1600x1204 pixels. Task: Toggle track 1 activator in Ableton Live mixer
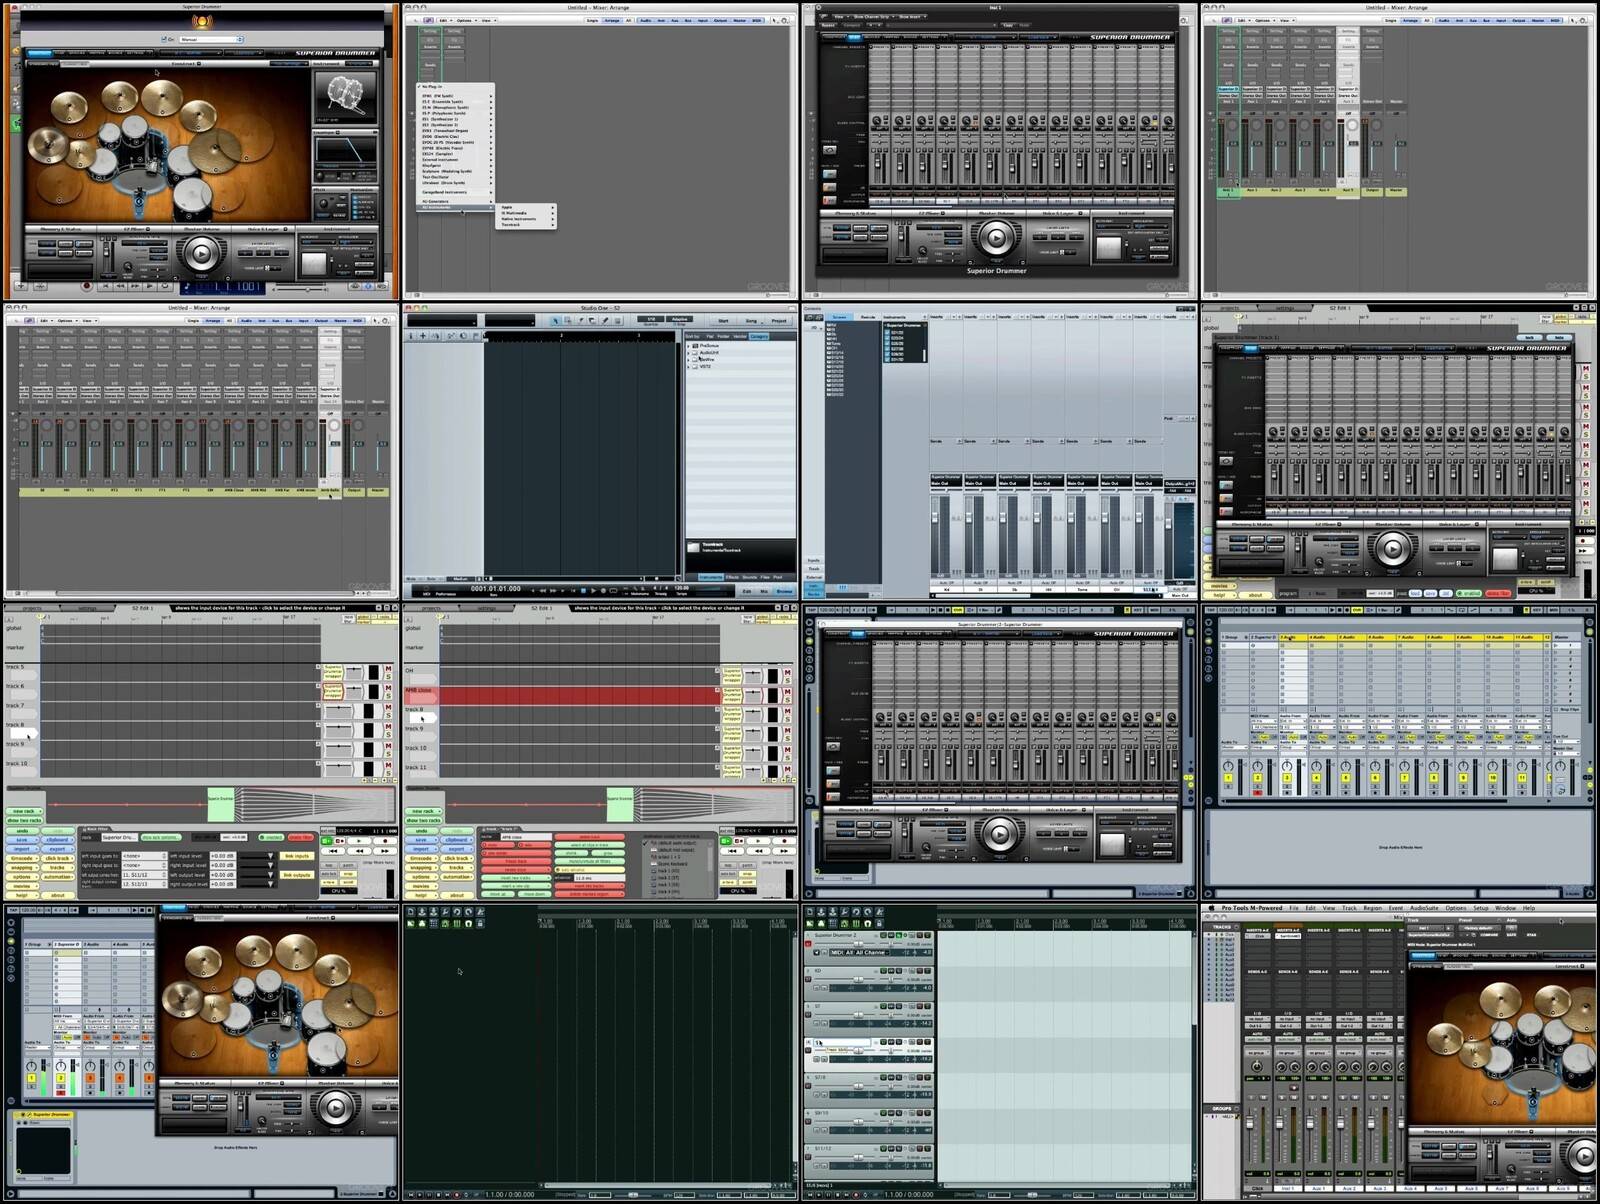1228,777
